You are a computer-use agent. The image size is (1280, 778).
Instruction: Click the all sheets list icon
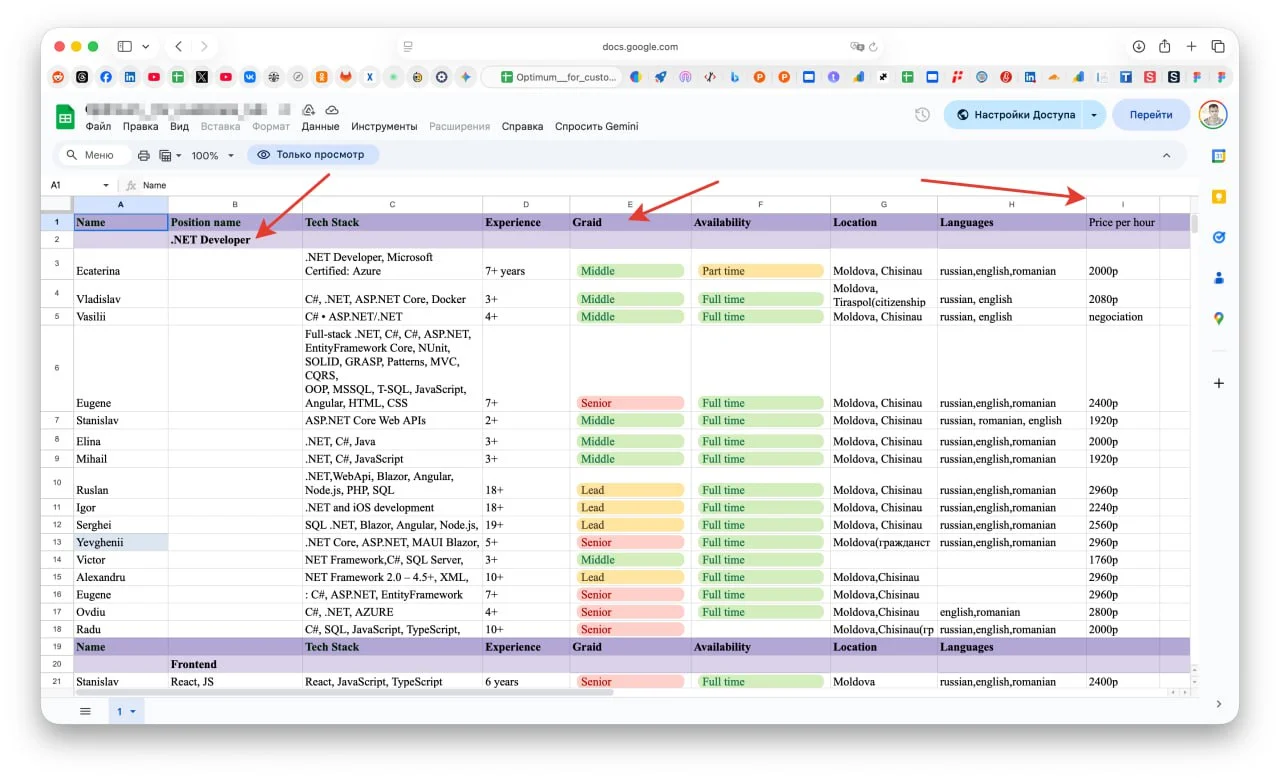click(86, 711)
